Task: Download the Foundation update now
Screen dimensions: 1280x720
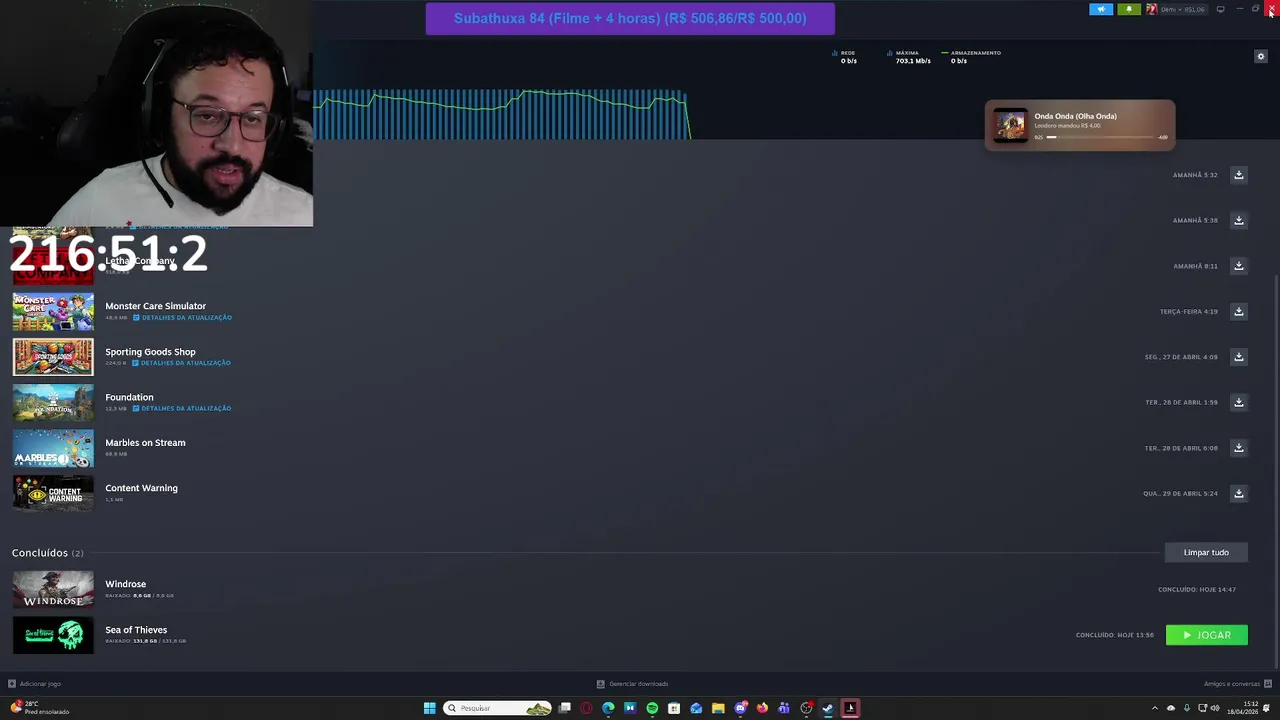Action: point(1238,402)
